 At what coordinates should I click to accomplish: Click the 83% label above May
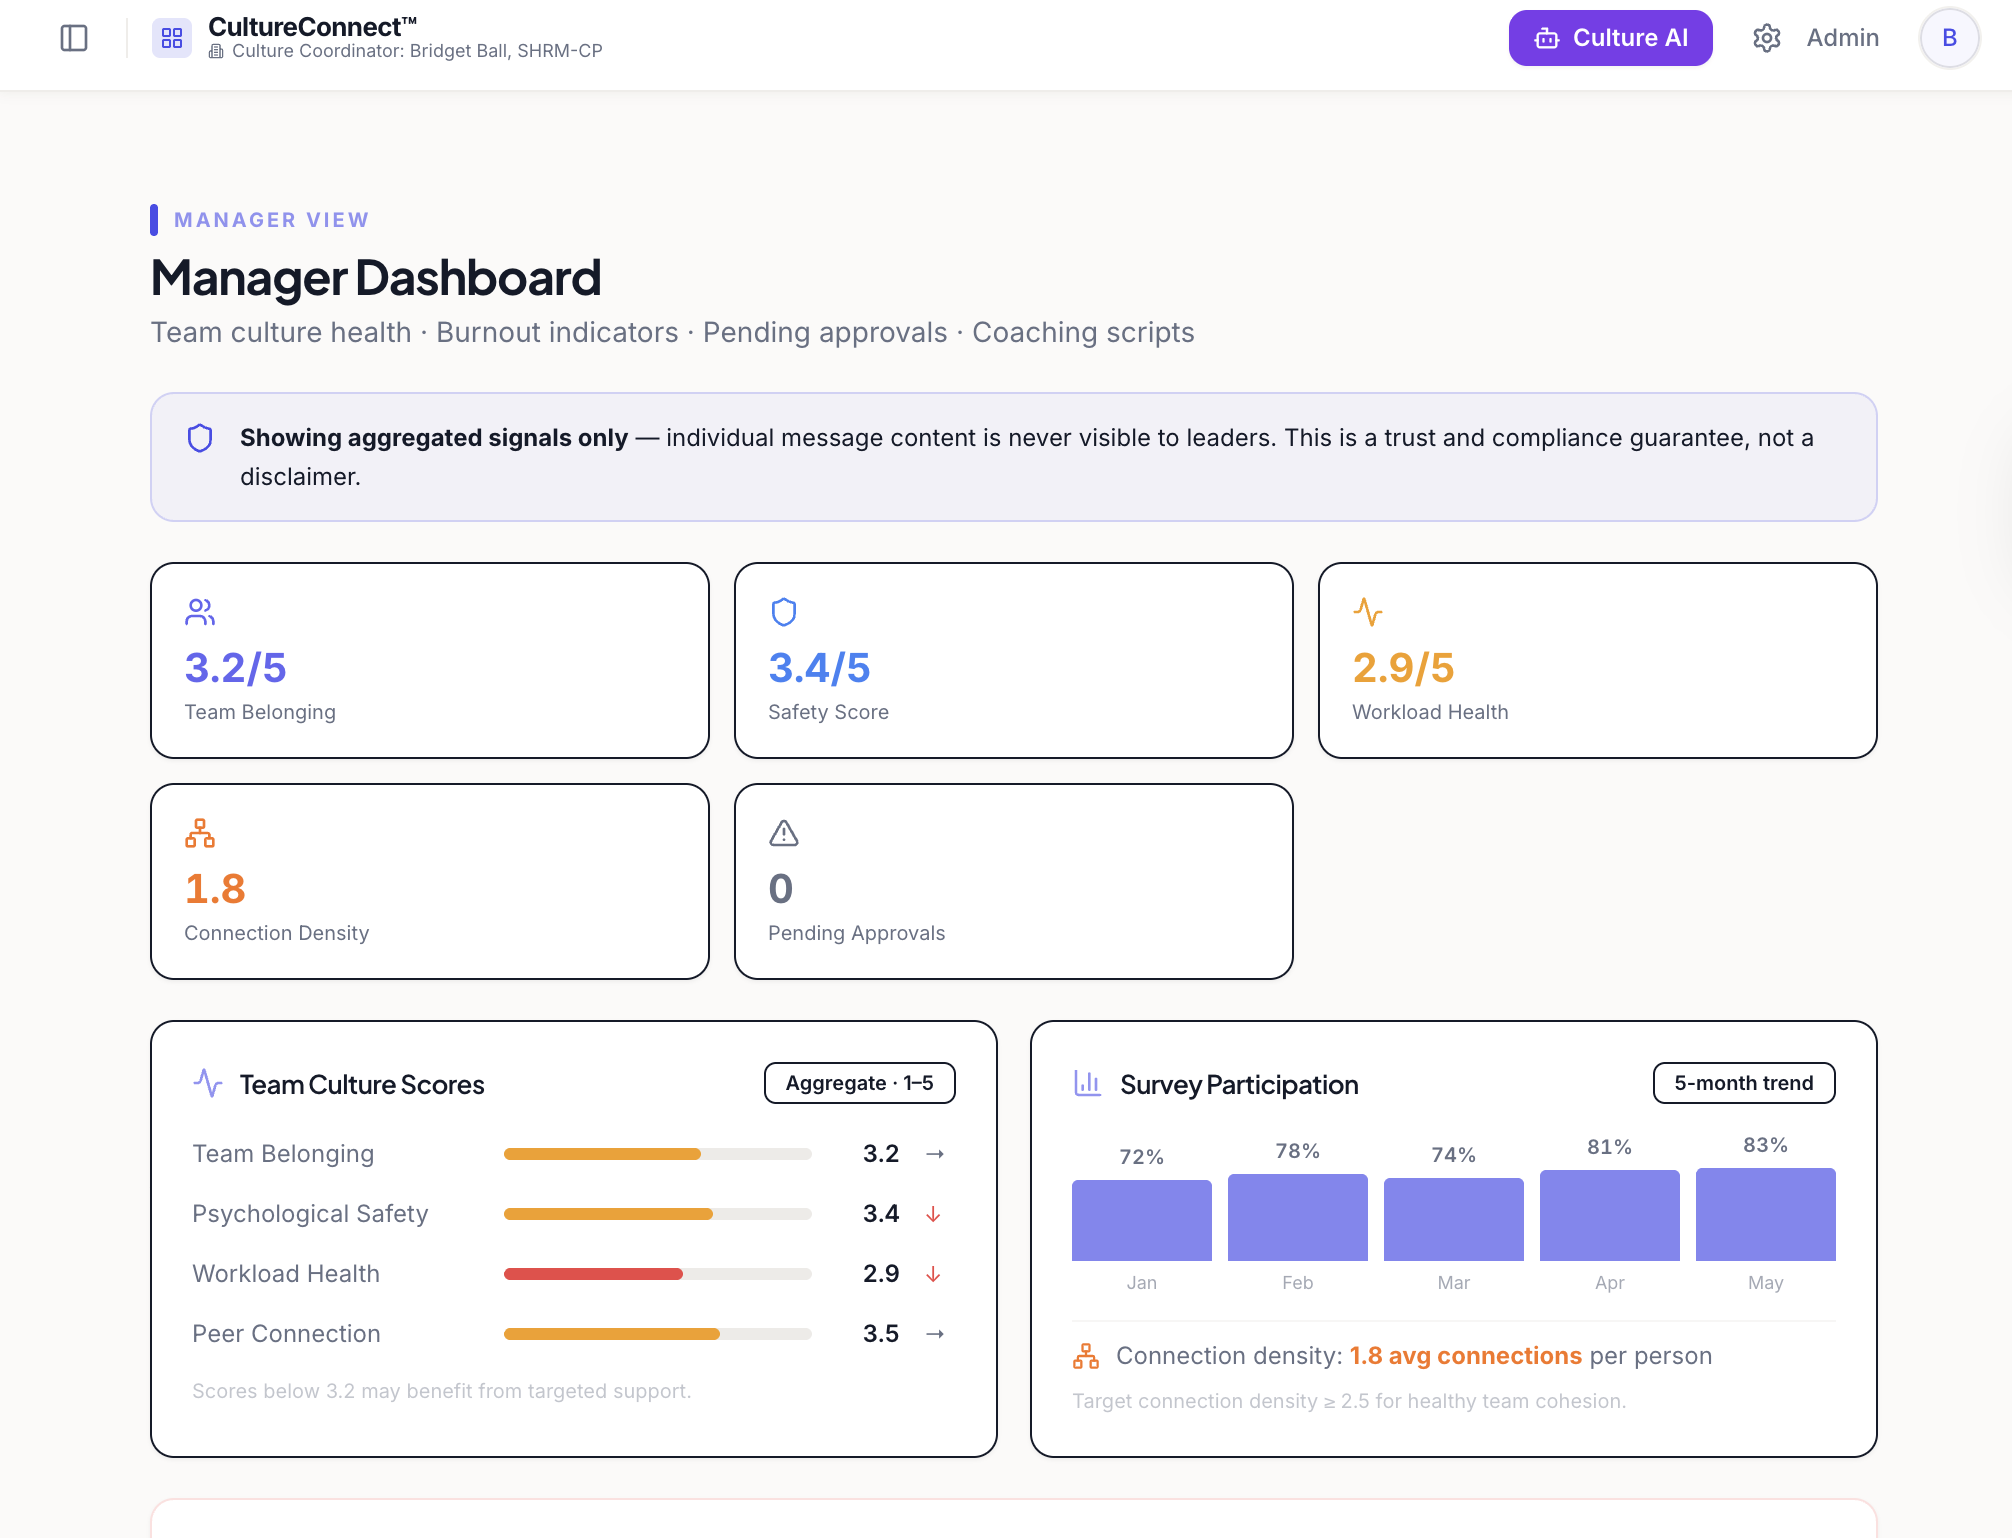click(1766, 1145)
